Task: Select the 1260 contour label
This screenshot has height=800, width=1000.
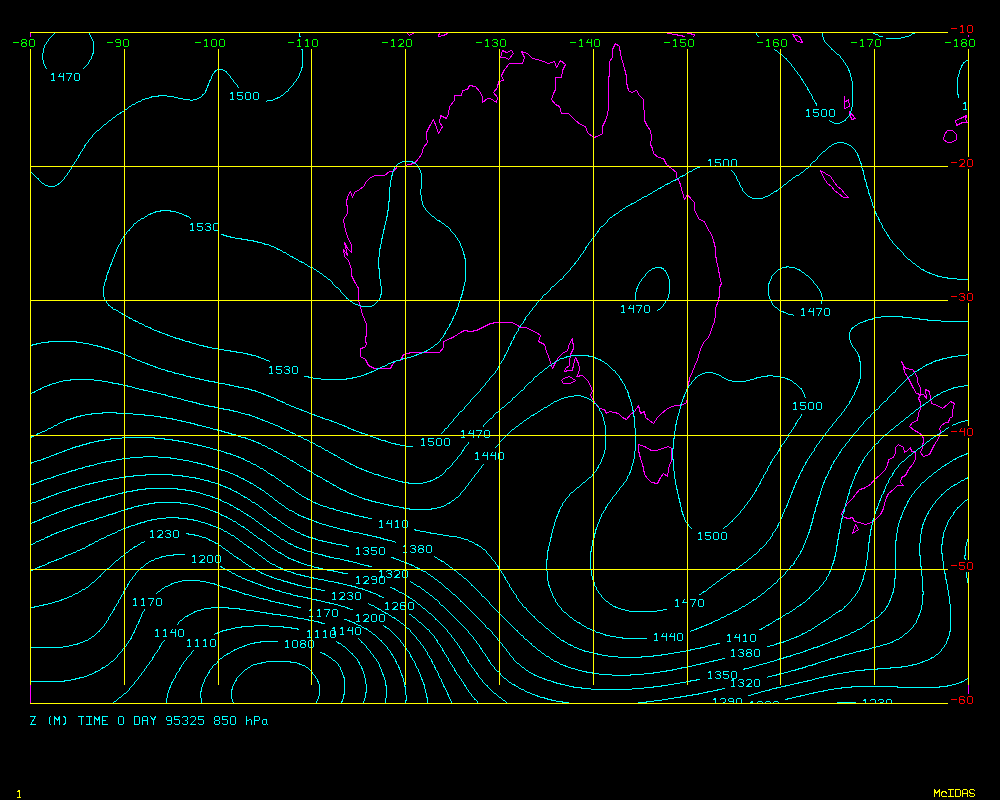Action: [399, 606]
